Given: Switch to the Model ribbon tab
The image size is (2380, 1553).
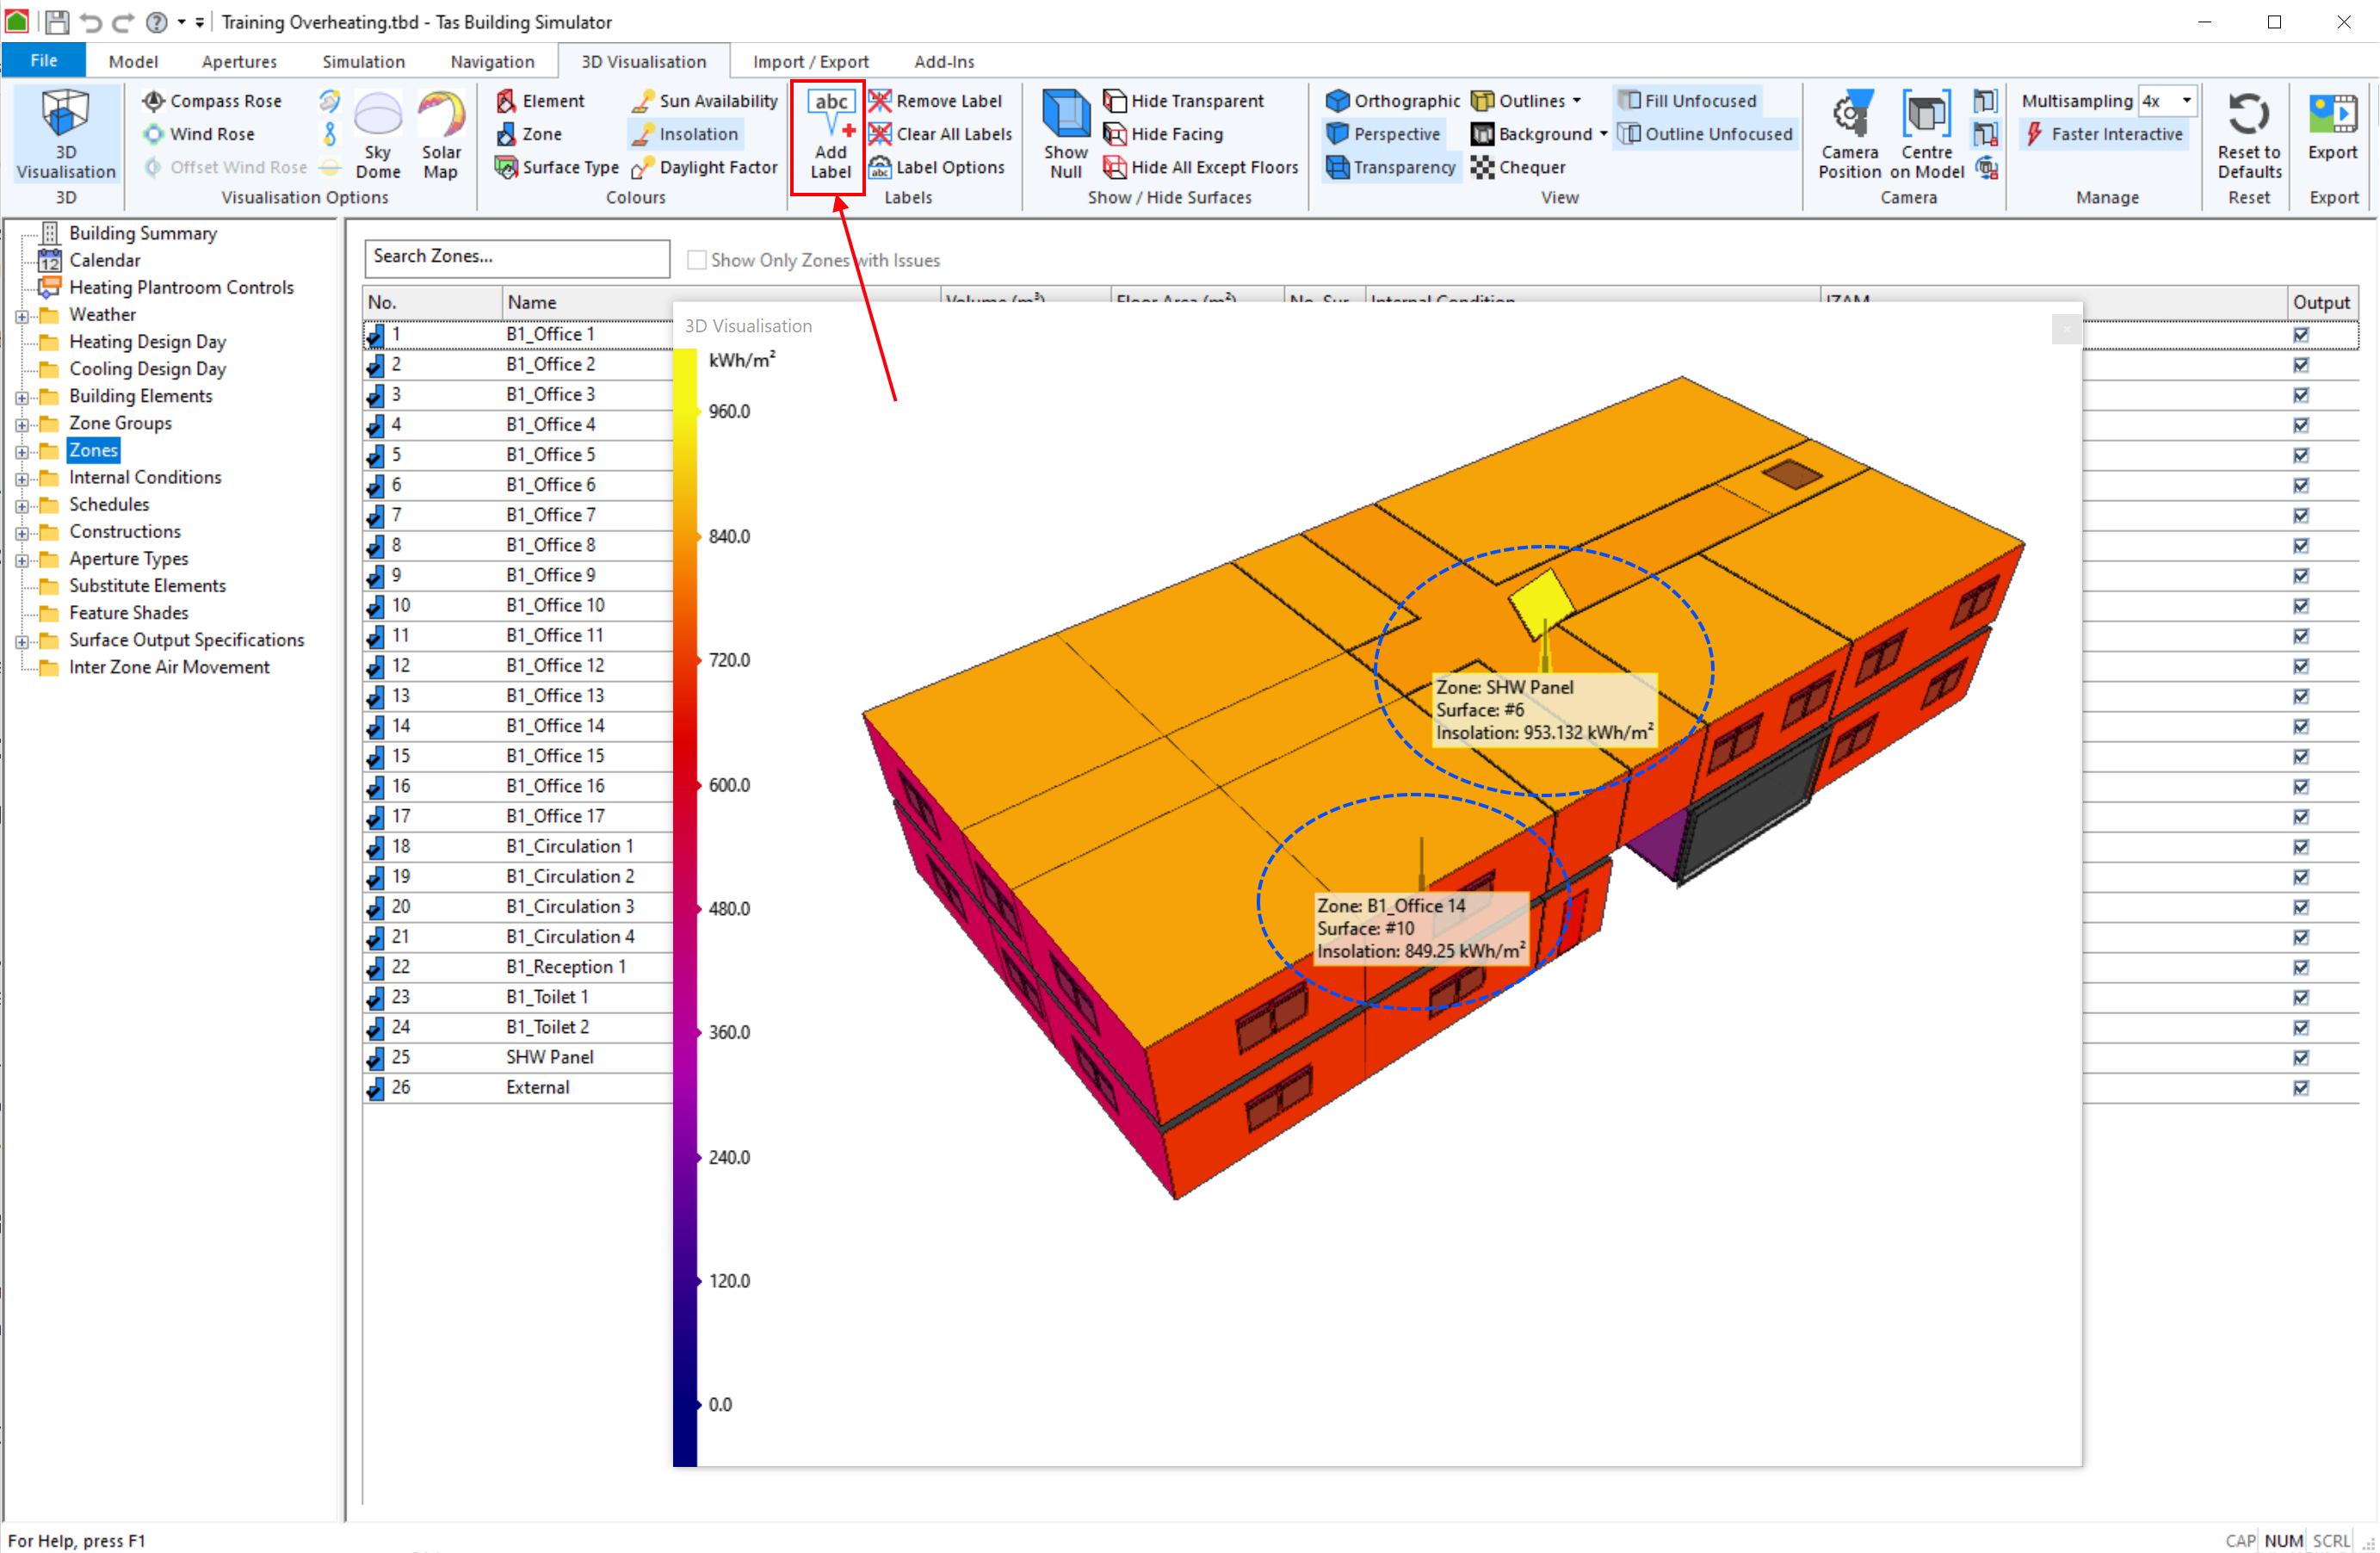Looking at the screenshot, I should point(133,61).
